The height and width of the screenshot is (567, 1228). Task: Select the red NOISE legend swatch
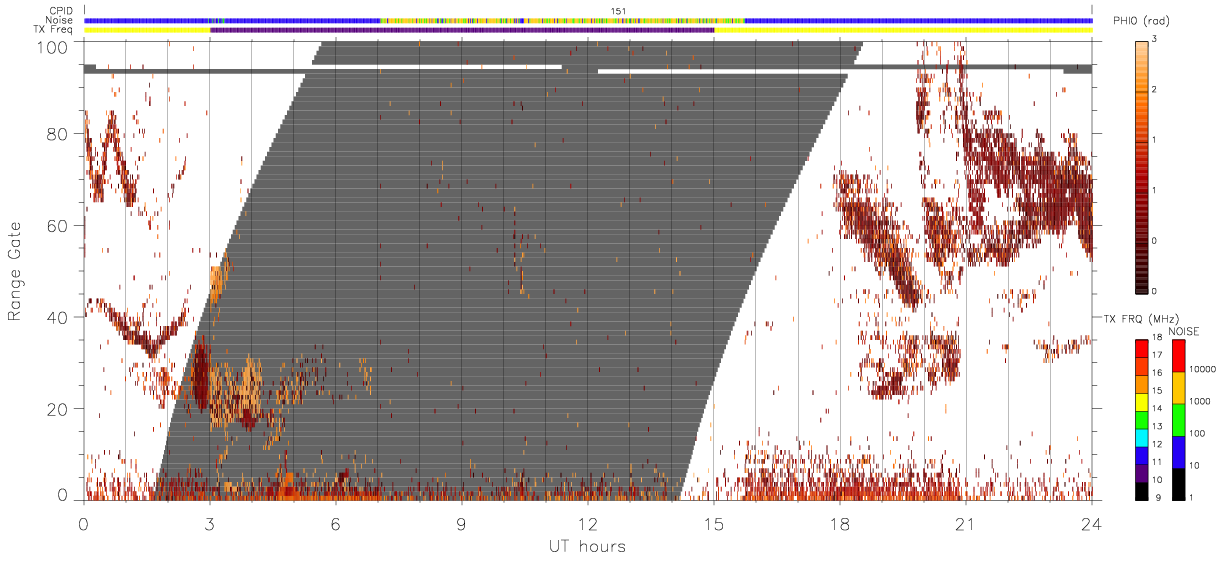[x=1179, y=354]
